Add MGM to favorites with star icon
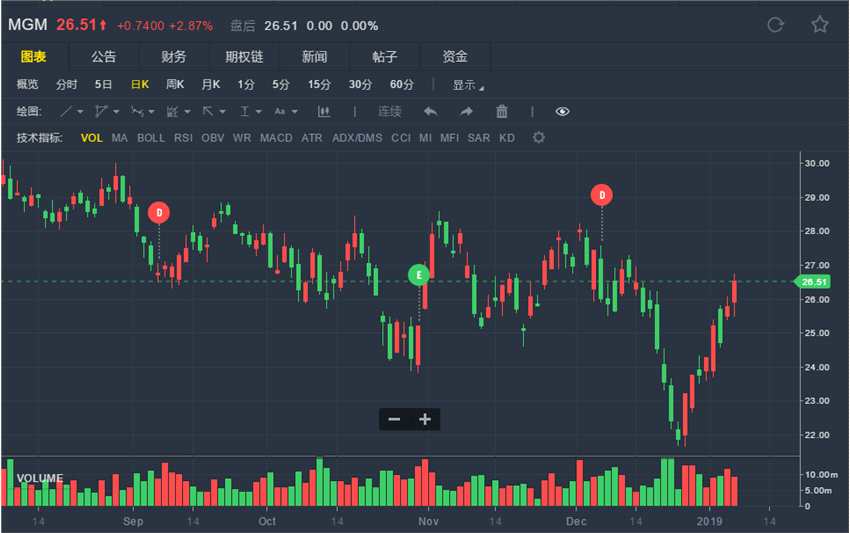The image size is (850, 533). 820,24
